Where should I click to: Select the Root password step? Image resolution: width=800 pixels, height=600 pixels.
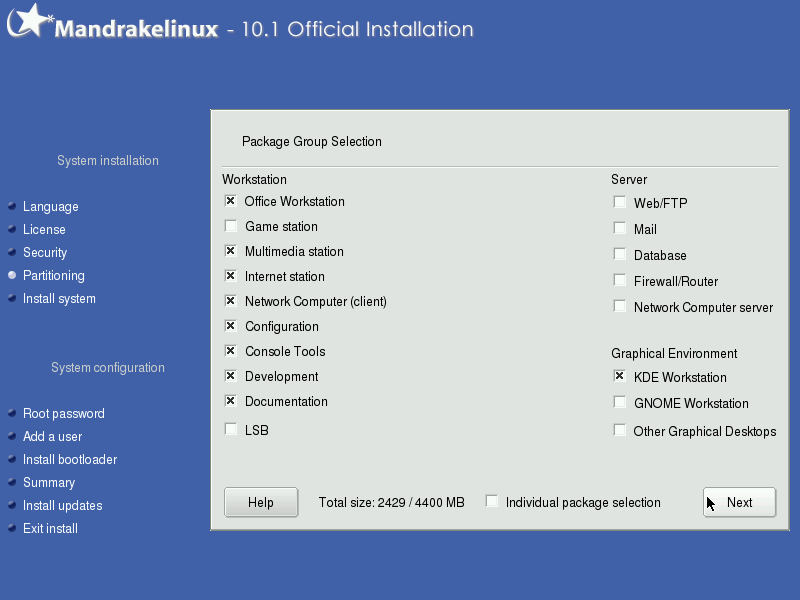(x=64, y=413)
